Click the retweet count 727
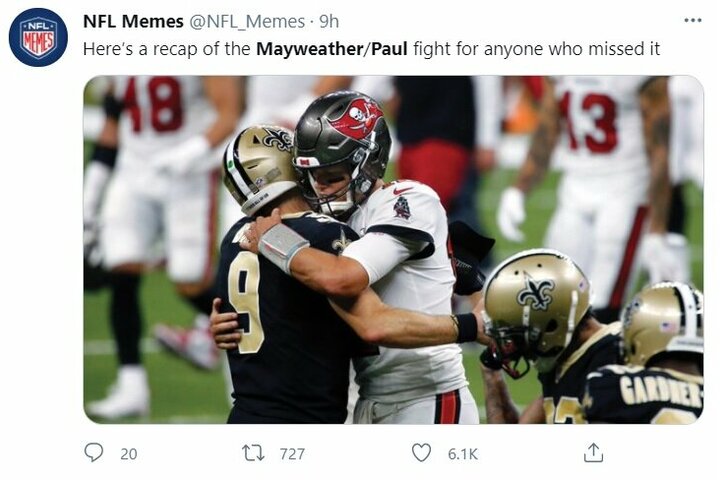 (292, 454)
